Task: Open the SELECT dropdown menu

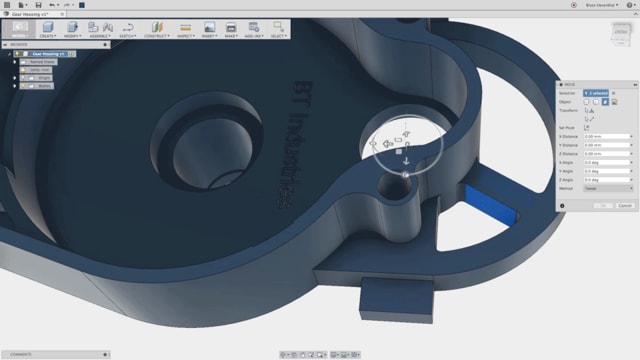Action: coord(279,36)
